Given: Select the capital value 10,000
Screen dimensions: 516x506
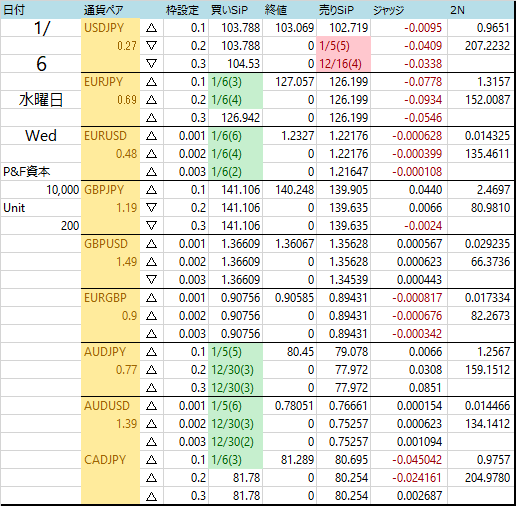Looking at the screenshot, I should pyautogui.click(x=63, y=190).
